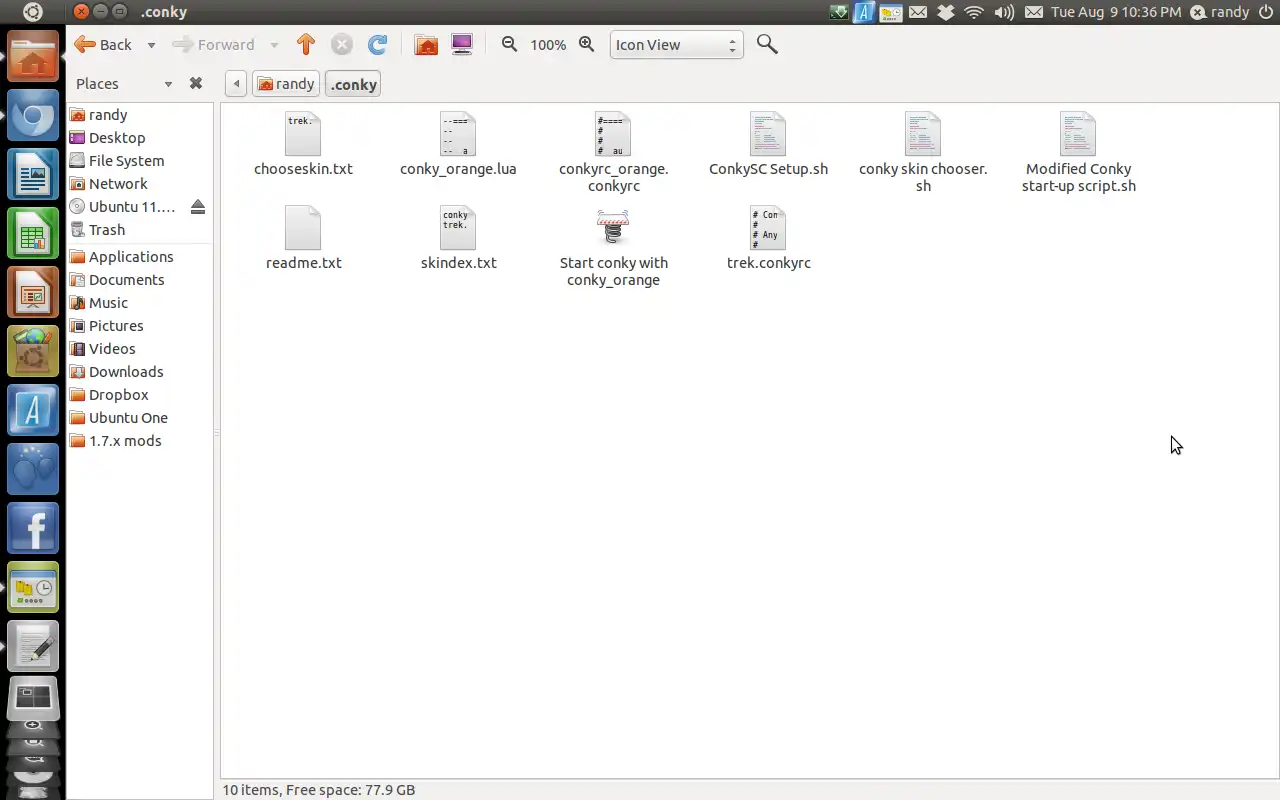Reset zoom via the 100% label
1280x800 pixels.
[x=548, y=45]
